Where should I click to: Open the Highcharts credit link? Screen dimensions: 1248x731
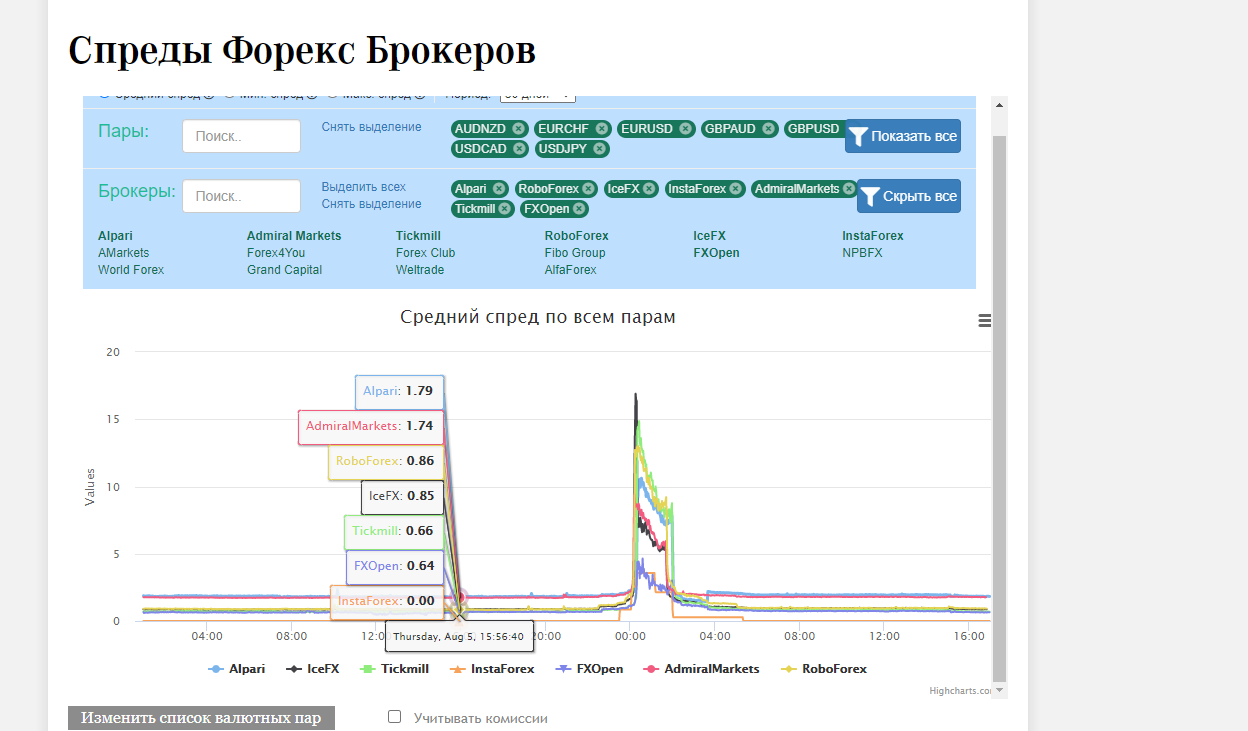[x=960, y=690]
